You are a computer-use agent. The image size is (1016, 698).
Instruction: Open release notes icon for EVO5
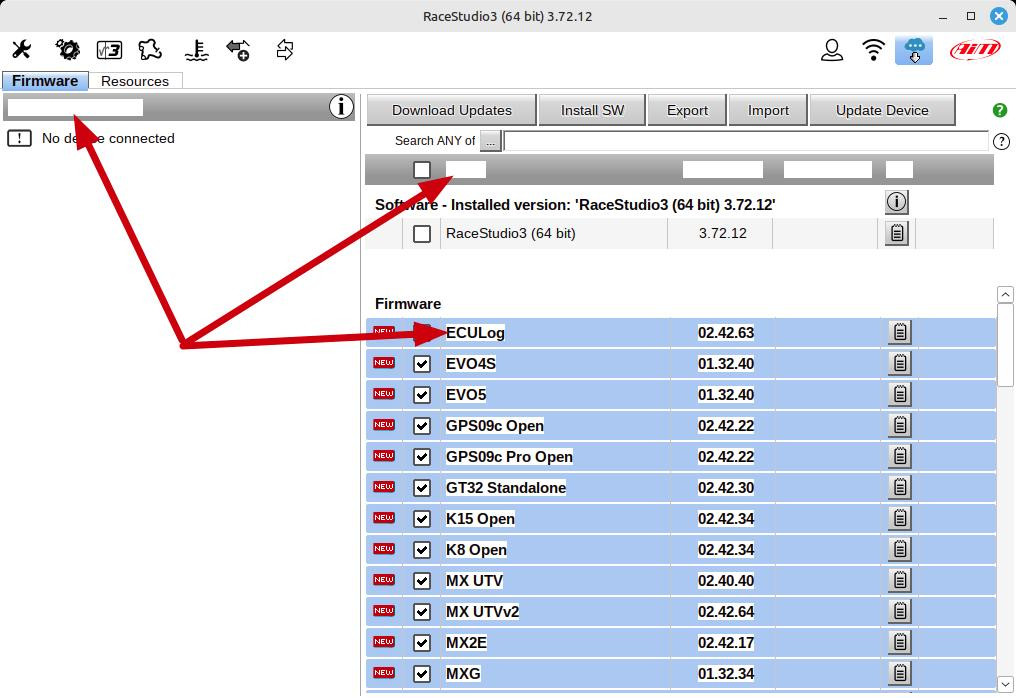pyautogui.click(x=900, y=394)
